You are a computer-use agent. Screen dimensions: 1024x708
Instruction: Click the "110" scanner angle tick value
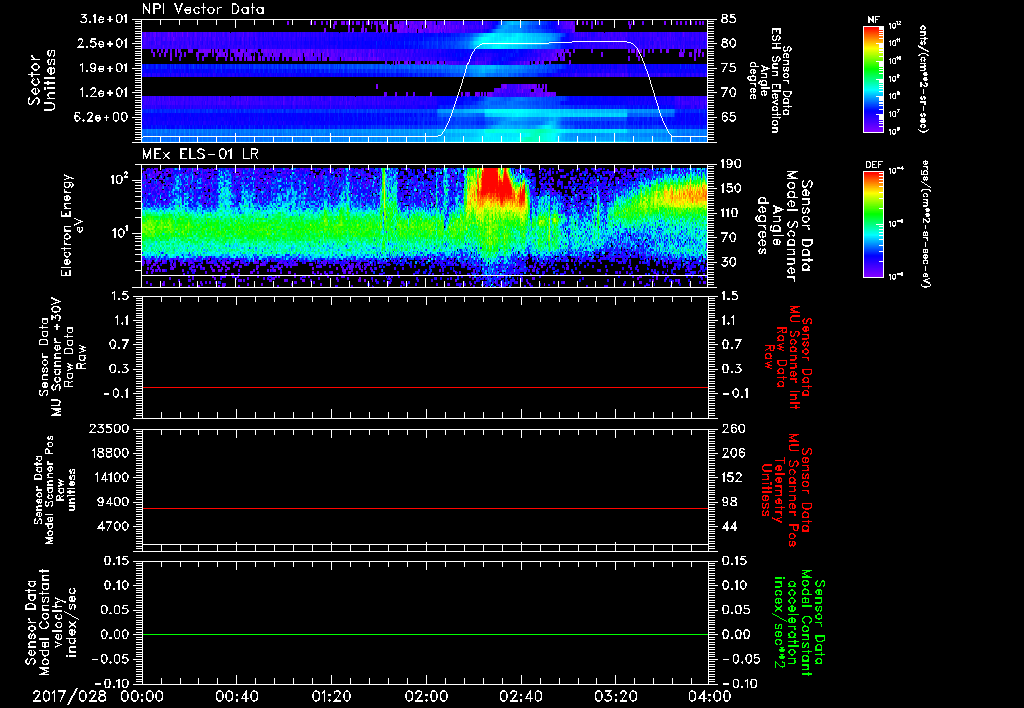click(x=731, y=213)
